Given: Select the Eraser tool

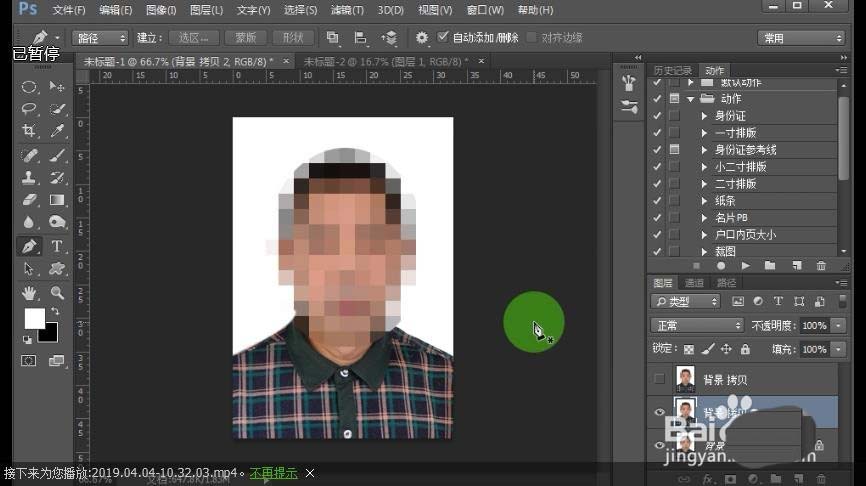Looking at the screenshot, I should pyautogui.click(x=30, y=199).
